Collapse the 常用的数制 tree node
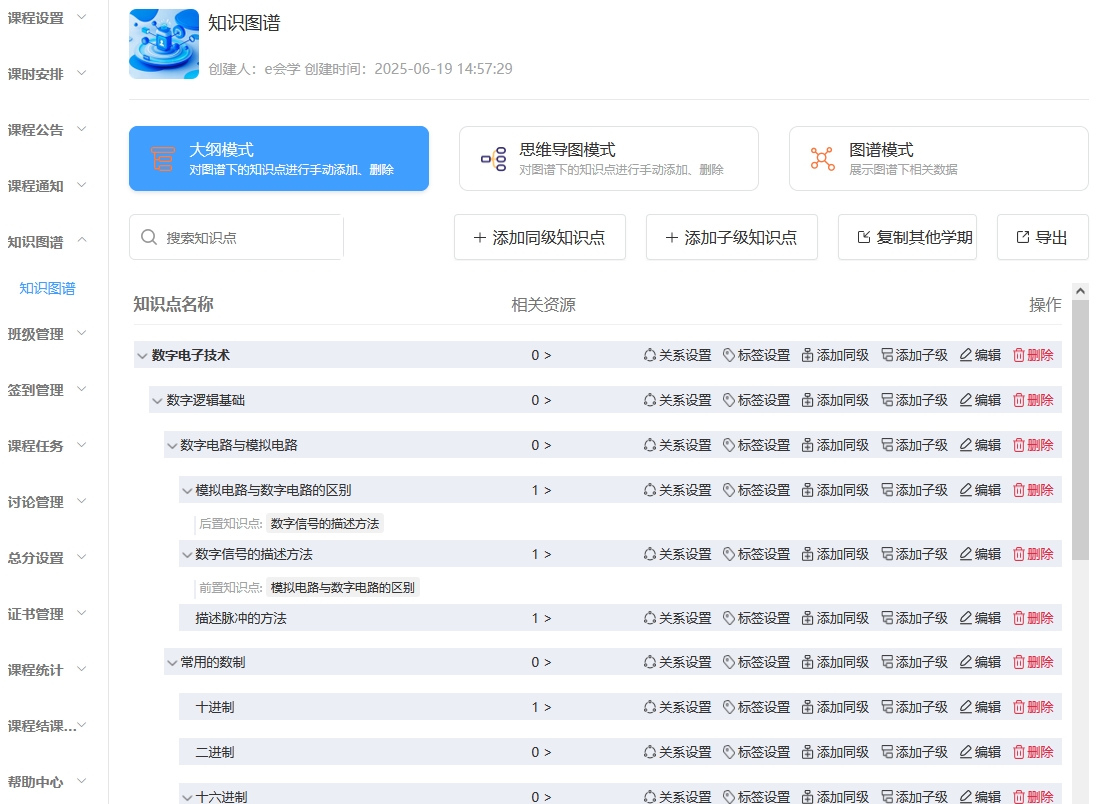 coord(171,663)
